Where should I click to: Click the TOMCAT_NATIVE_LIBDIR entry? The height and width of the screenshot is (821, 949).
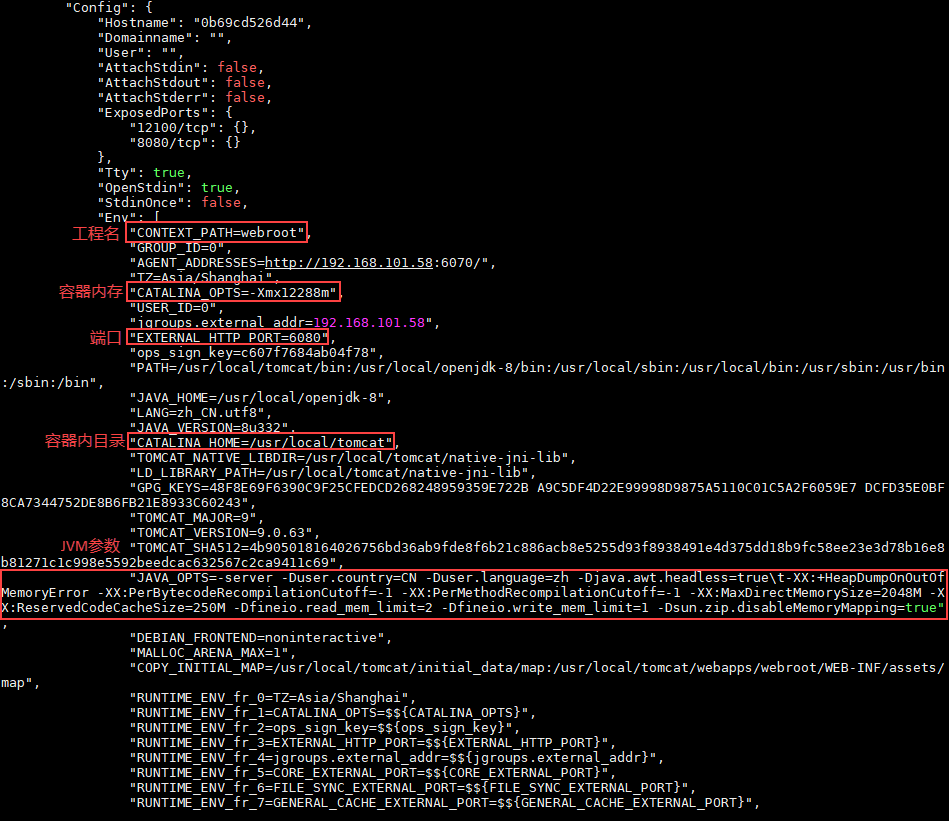[352, 458]
